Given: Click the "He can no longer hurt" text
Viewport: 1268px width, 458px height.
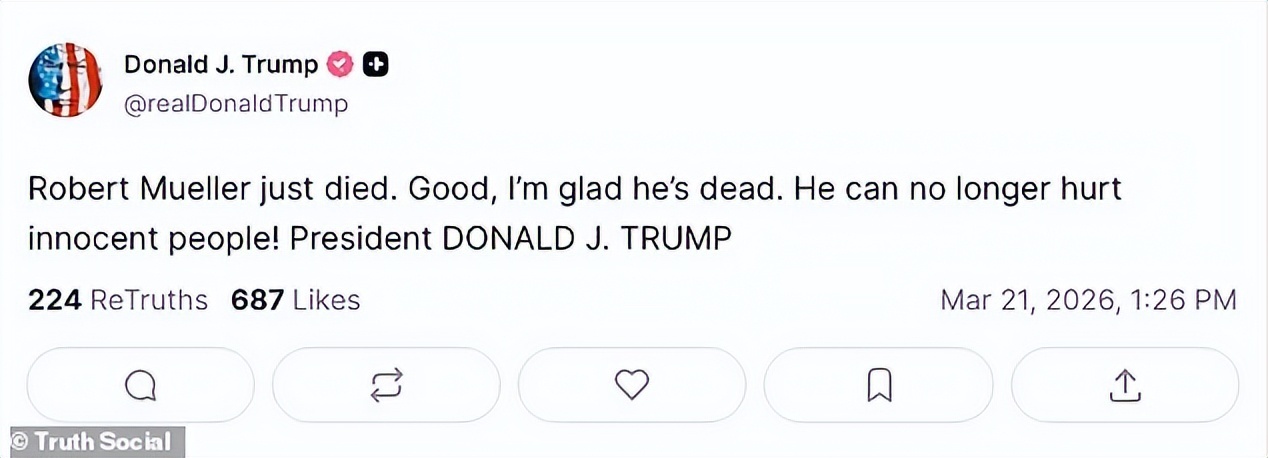Looking at the screenshot, I should tap(957, 190).
